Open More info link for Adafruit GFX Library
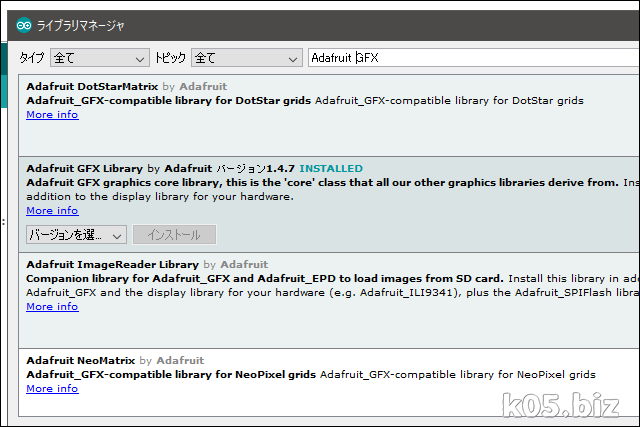The height and width of the screenshot is (427, 640). (x=52, y=211)
